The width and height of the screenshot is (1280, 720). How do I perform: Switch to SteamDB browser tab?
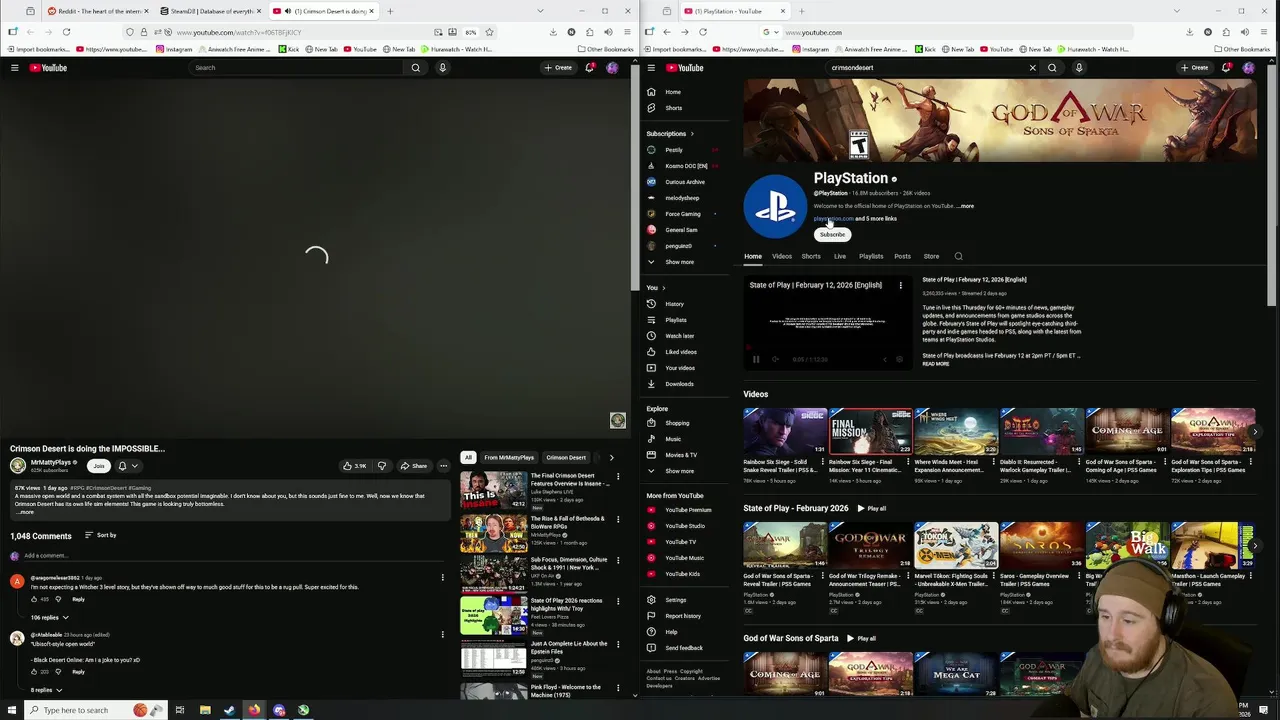pyautogui.click(x=210, y=11)
